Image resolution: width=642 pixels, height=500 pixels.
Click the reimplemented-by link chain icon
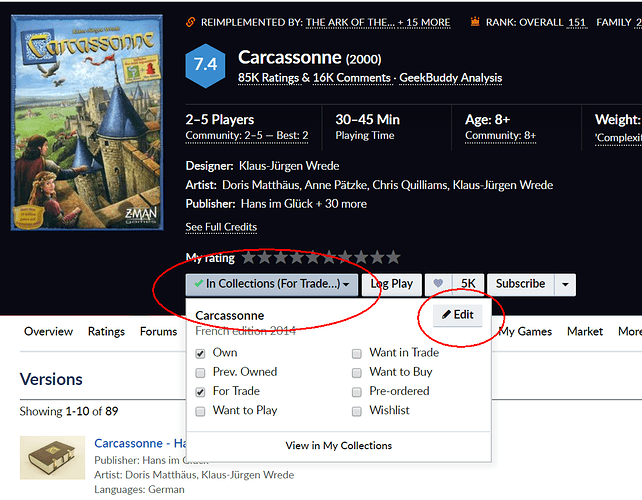click(190, 22)
